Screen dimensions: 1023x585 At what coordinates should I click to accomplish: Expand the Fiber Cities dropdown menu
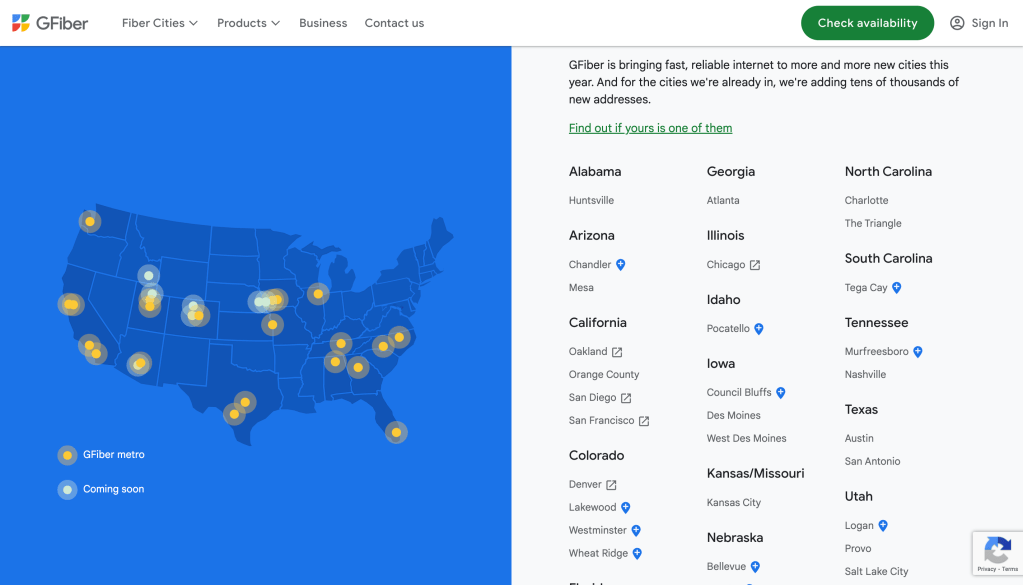click(x=160, y=23)
